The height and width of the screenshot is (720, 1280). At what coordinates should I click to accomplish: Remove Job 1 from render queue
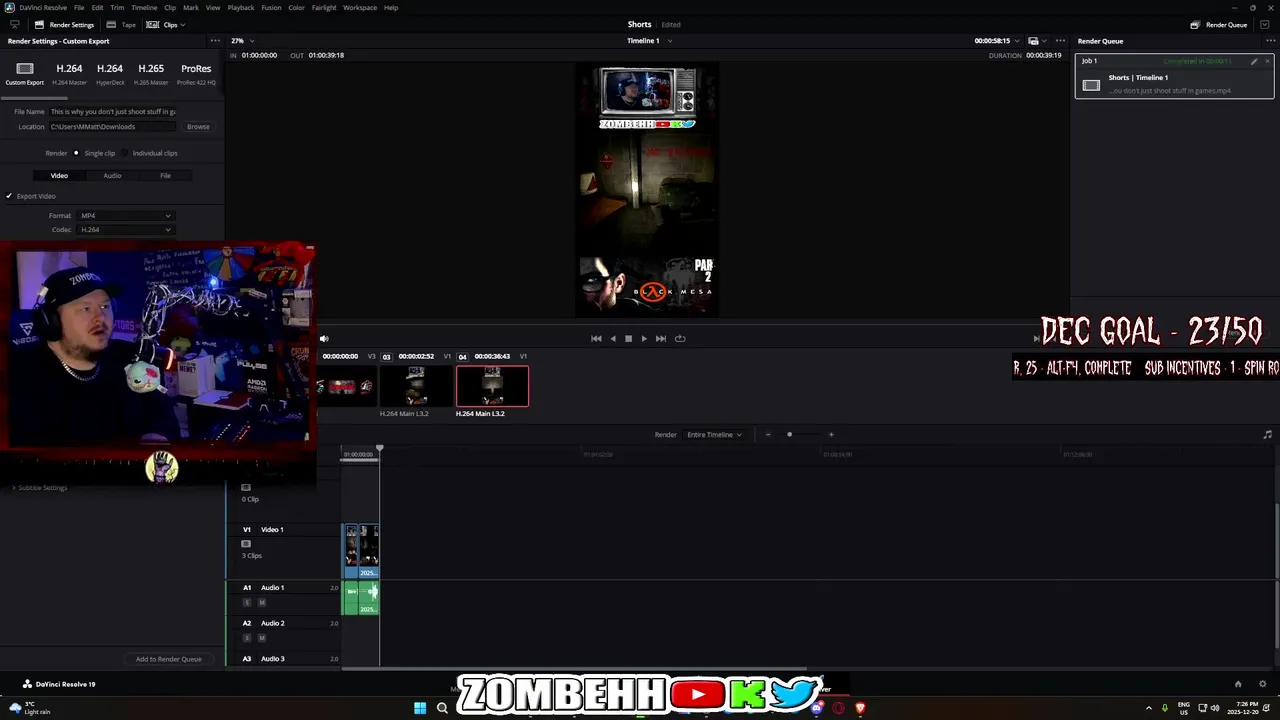pos(1267,61)
